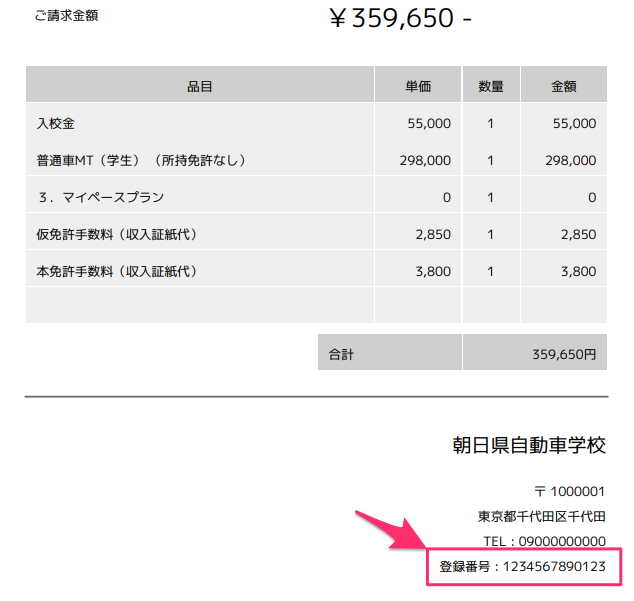Screen dimensions: 634x601
Task: Click the 合計 total label
Action: click(x=341, y=354)
